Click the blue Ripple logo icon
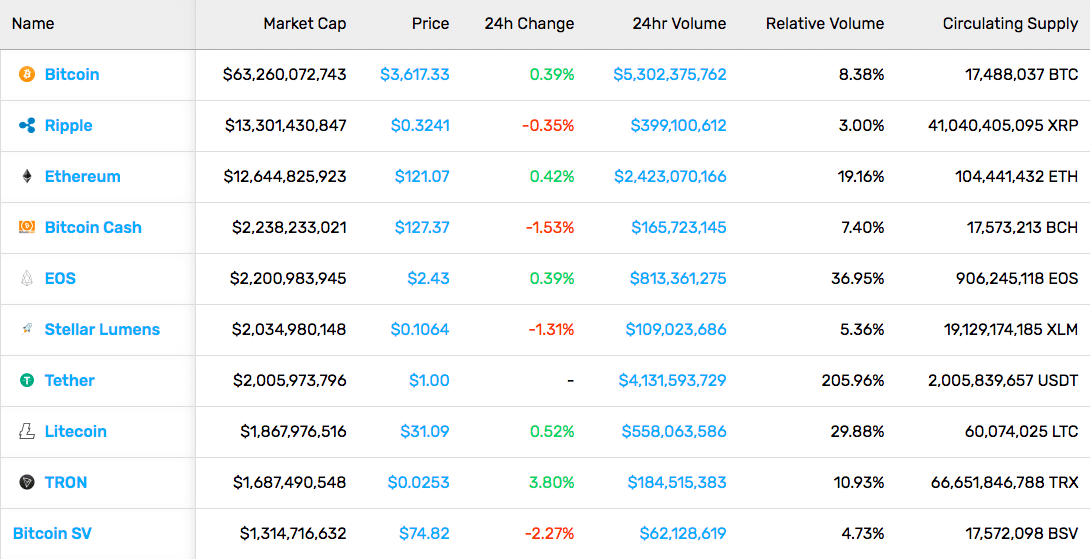The height and width of the screenshot is (559, 1090). 26,125
